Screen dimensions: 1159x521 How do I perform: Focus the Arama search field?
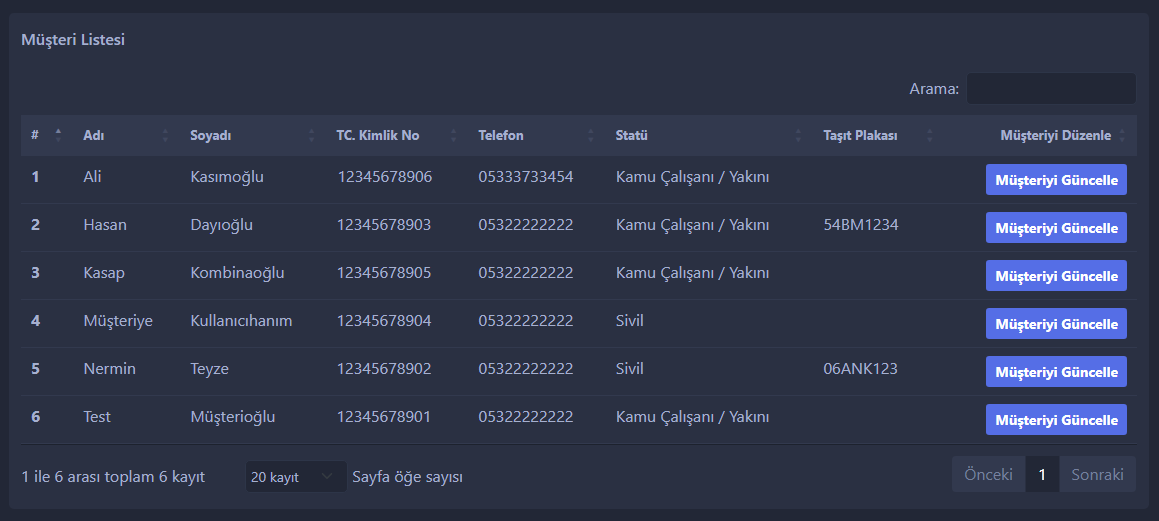point(1051,89)
